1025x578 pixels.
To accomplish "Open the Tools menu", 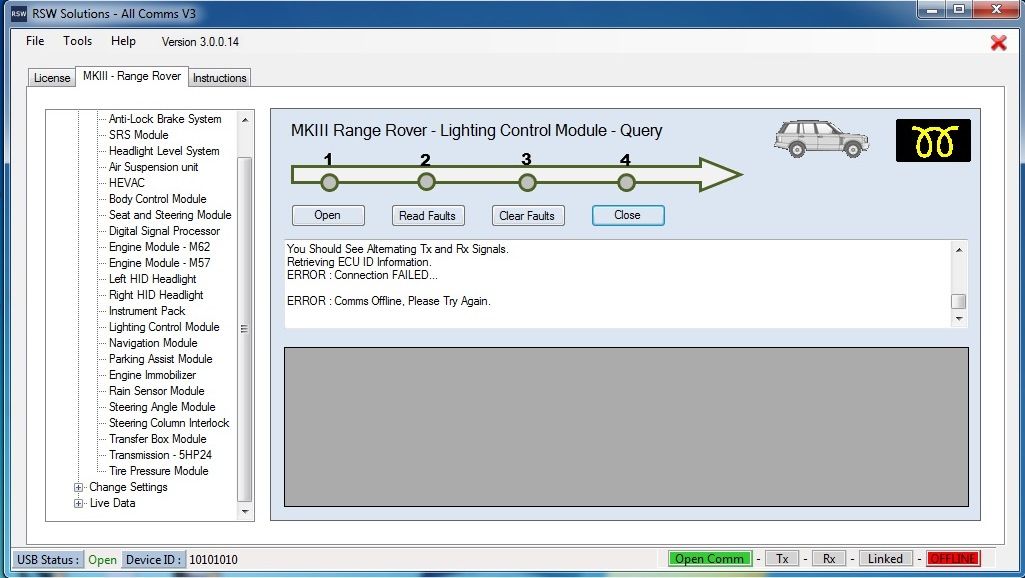I will coord(77,41).
